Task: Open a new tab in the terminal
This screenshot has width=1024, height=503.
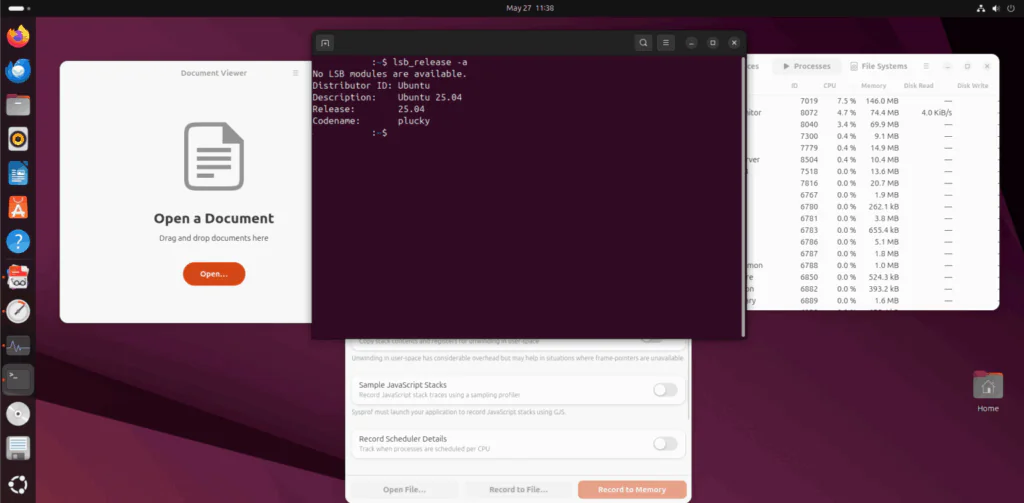Action: point(324,43)
